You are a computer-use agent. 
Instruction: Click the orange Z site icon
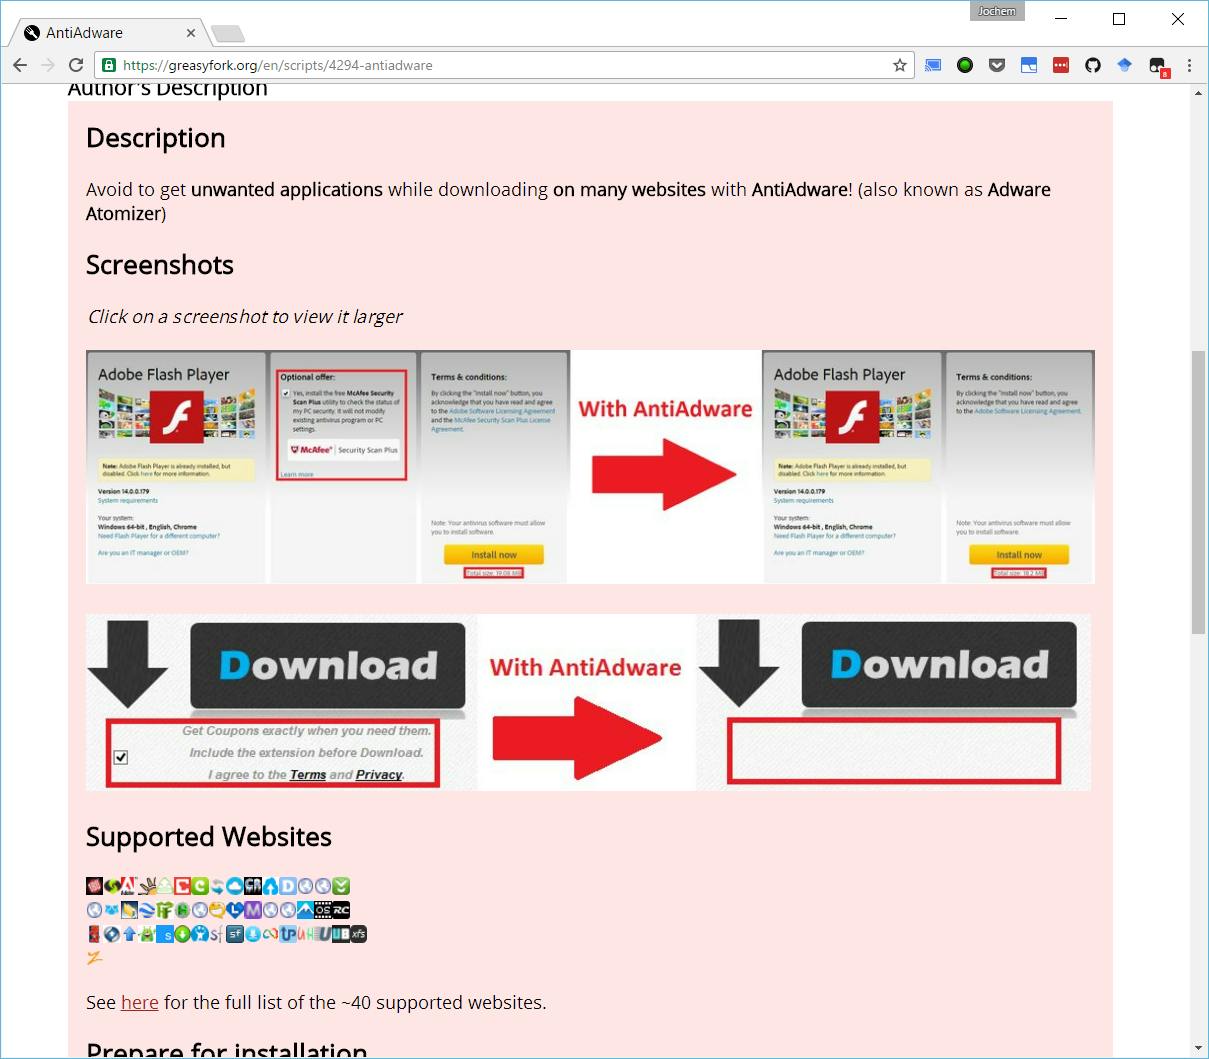(x=94, y=958)
